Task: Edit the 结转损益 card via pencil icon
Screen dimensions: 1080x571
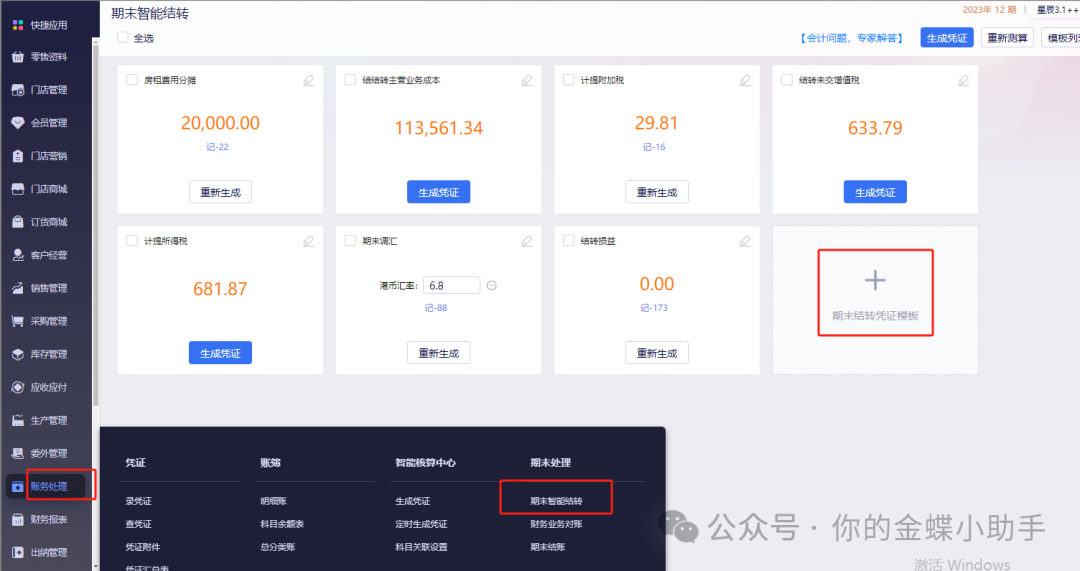Action: [x=745, y=241]
